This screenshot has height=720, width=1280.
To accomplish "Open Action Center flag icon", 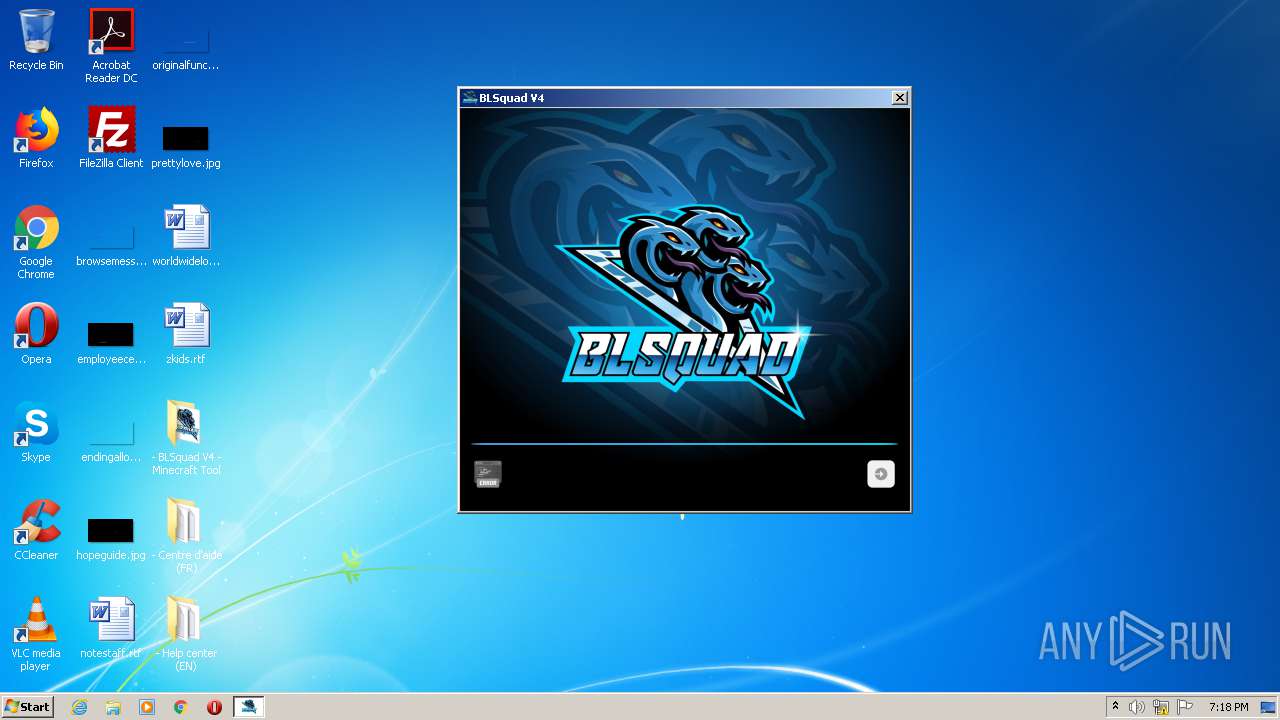I will 1185,707.
